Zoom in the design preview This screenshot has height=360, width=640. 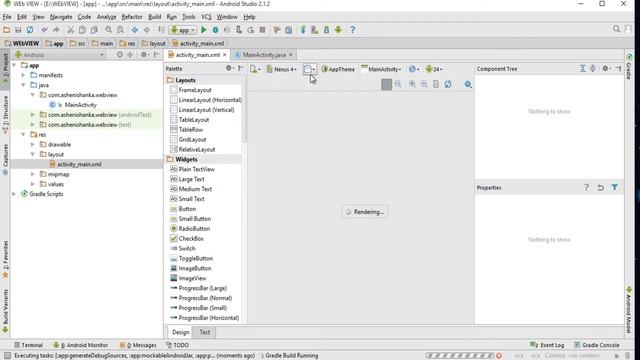click(412, 84)
